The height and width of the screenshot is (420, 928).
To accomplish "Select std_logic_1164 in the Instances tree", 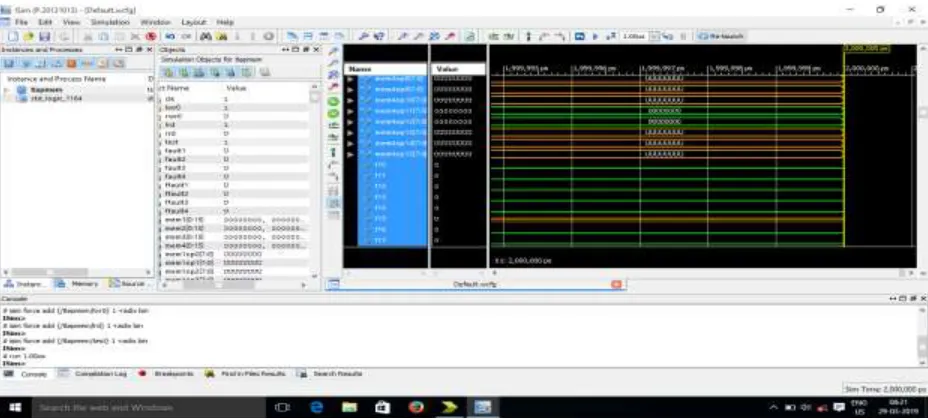I will pos(56,98).
